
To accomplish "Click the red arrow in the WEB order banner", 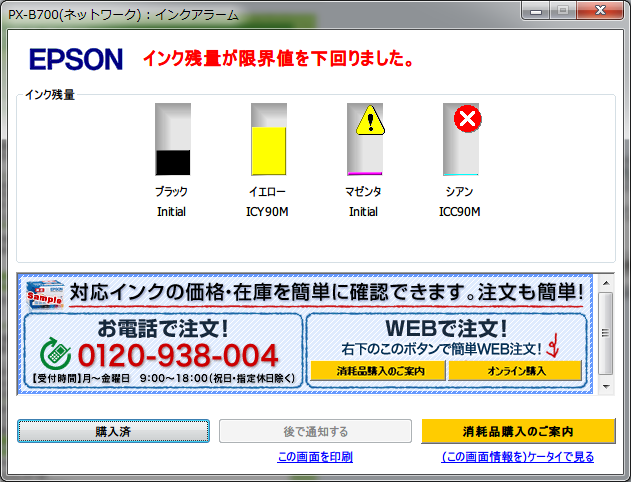I will [x=553, y=345].
